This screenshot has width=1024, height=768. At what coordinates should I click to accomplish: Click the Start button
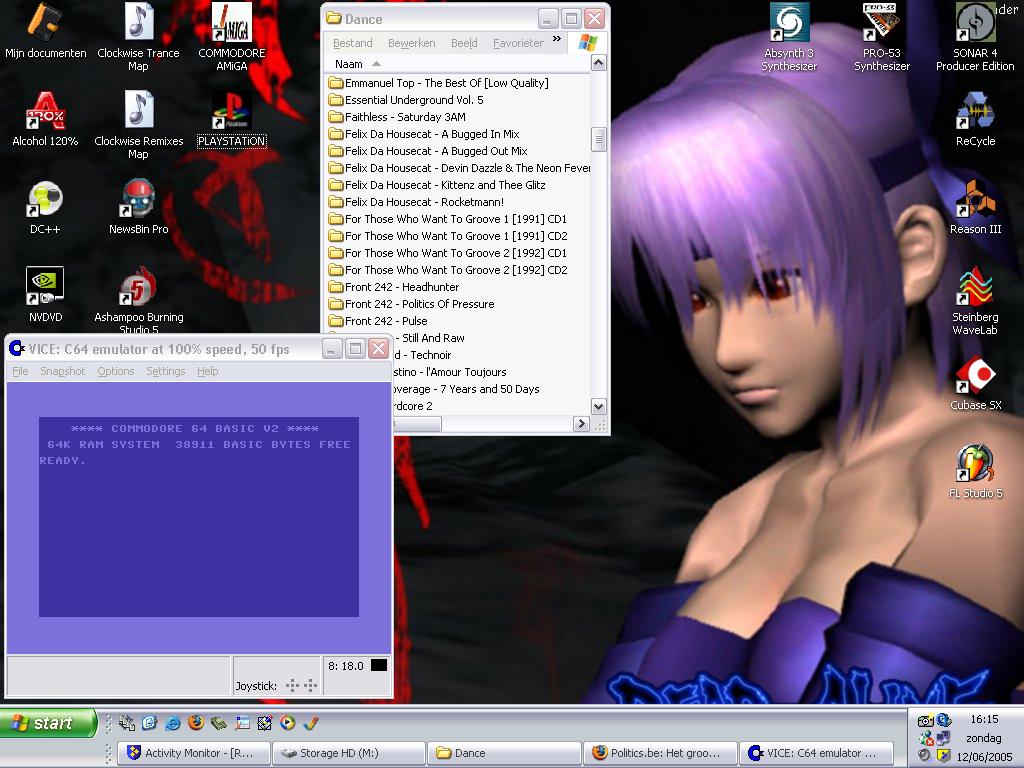tap(48, 723)
